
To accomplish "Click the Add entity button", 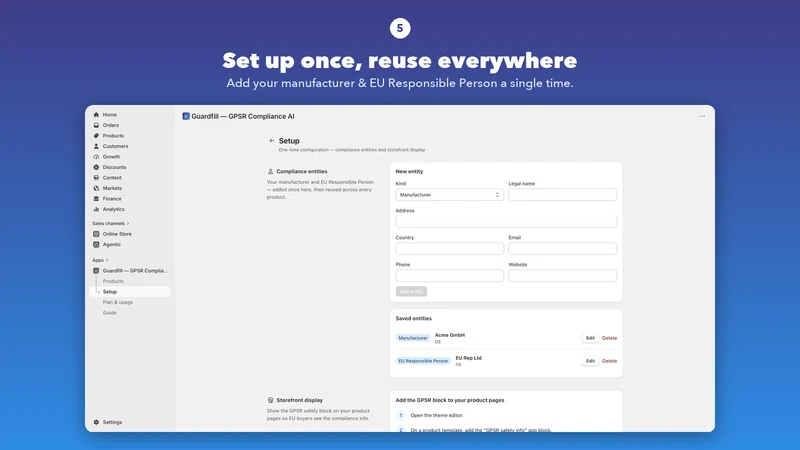I will click(411, 291).
